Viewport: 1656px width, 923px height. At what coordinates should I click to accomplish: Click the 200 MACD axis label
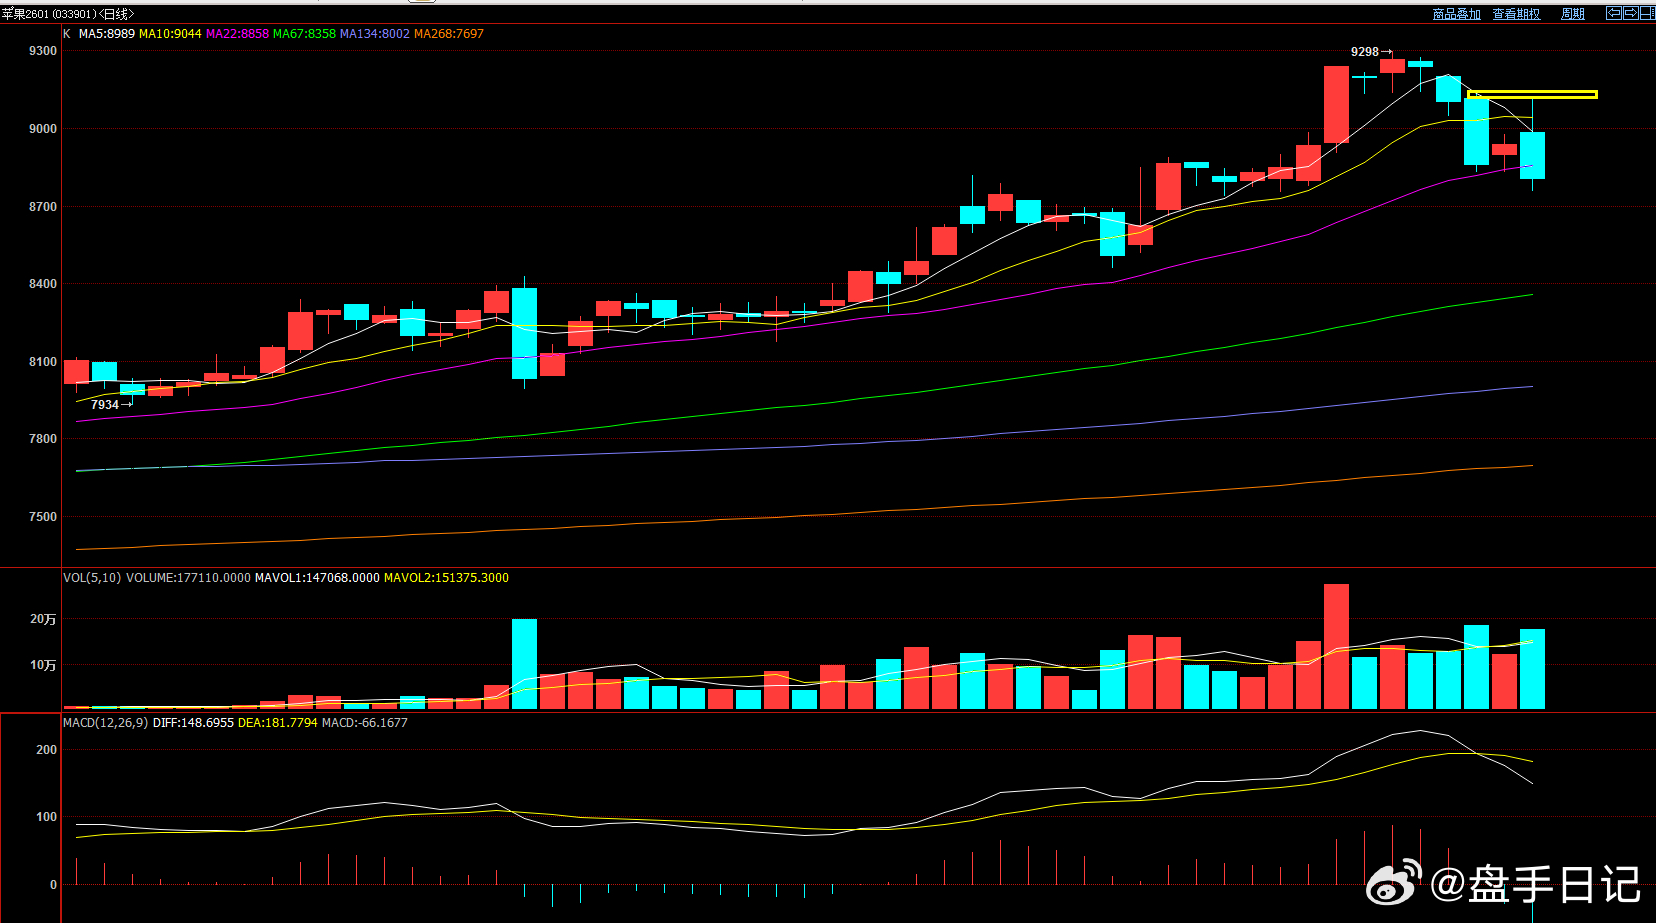point(47,750)
